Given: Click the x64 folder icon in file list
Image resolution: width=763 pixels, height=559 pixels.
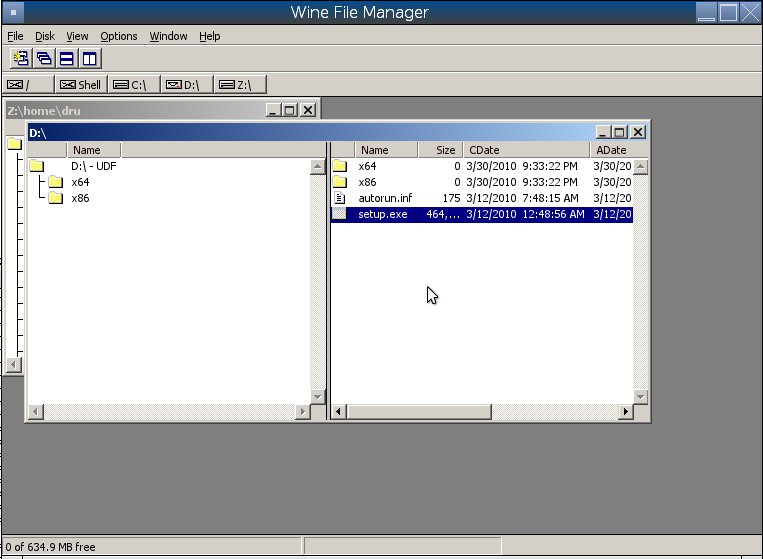Looking at the screenshot, I should 340,166.
